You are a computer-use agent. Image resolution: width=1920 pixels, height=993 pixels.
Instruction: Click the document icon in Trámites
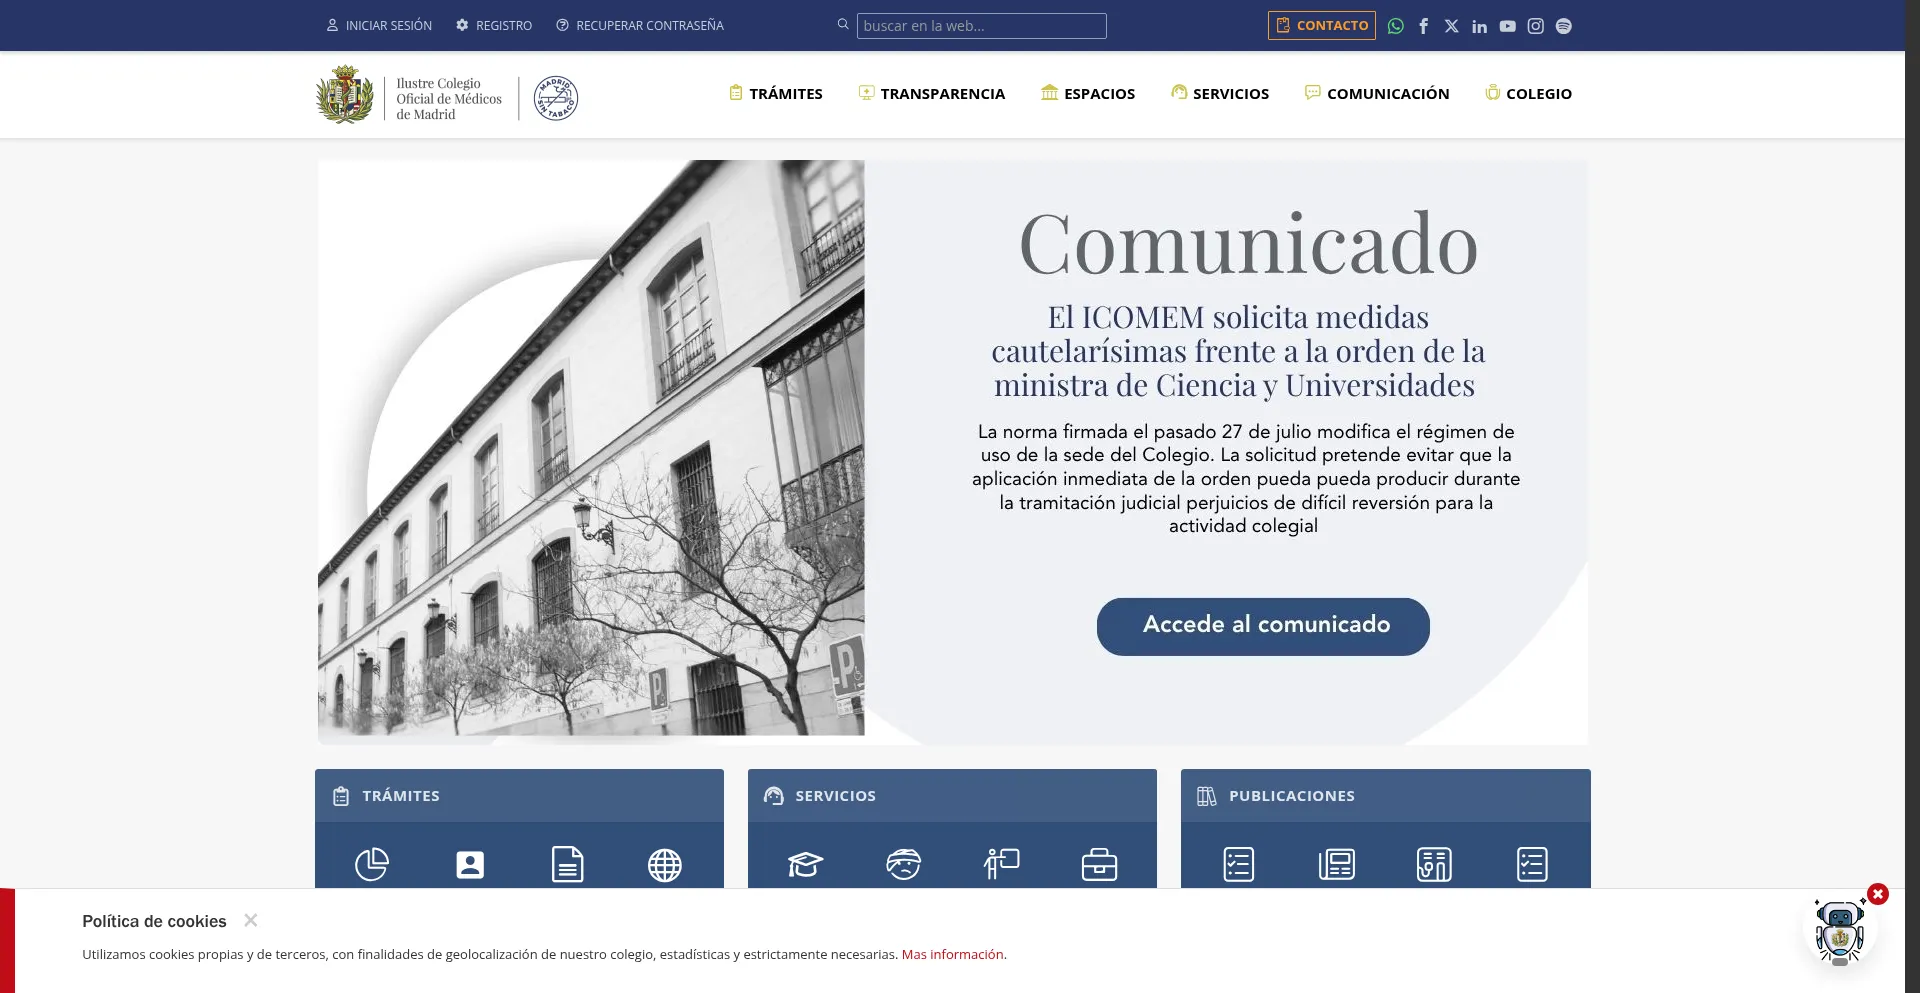coord(568,864)
